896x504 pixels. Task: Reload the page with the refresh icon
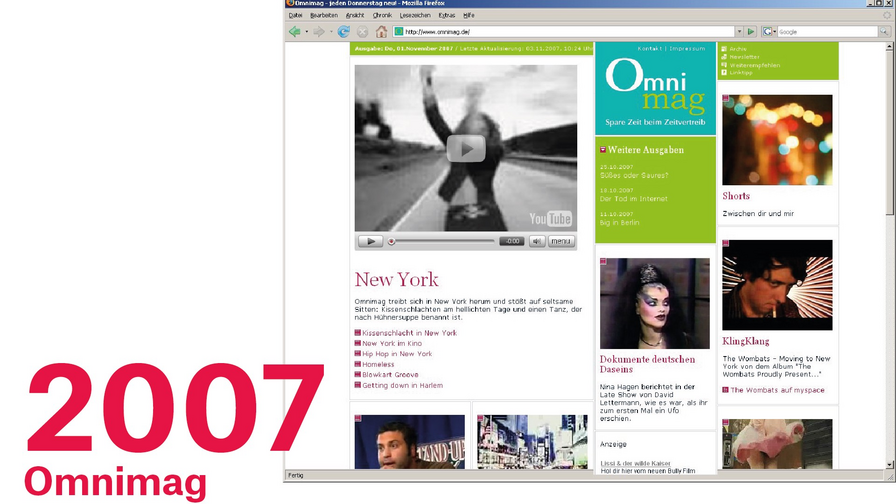point(343,32)
